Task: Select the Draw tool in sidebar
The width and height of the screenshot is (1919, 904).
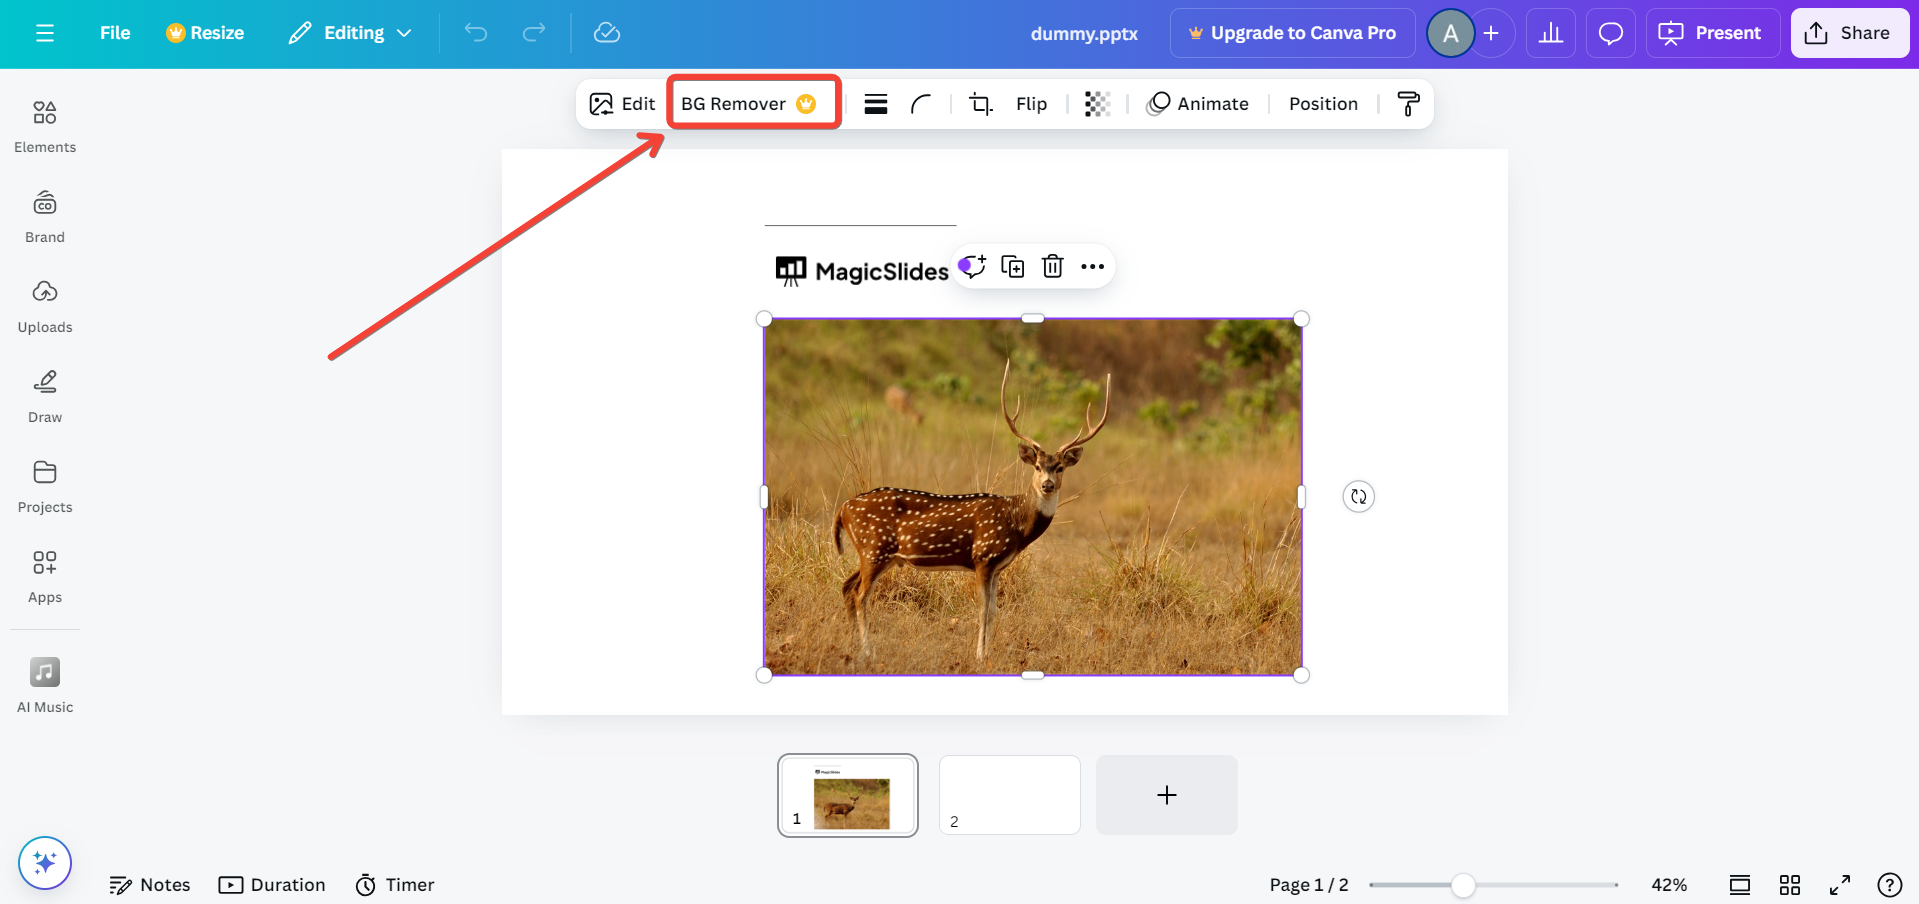Action: 45,396
